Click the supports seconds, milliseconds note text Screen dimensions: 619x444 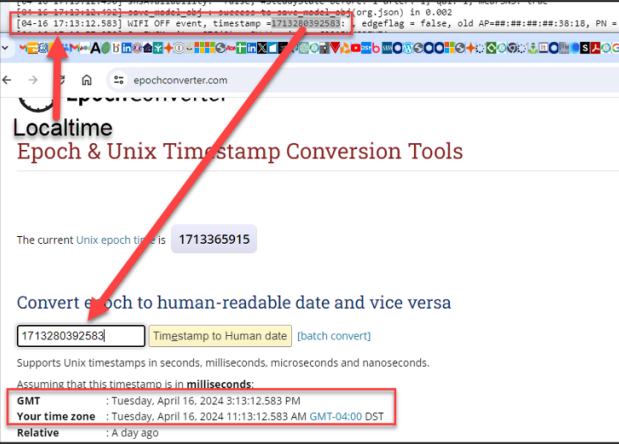[x=223, y=363]
